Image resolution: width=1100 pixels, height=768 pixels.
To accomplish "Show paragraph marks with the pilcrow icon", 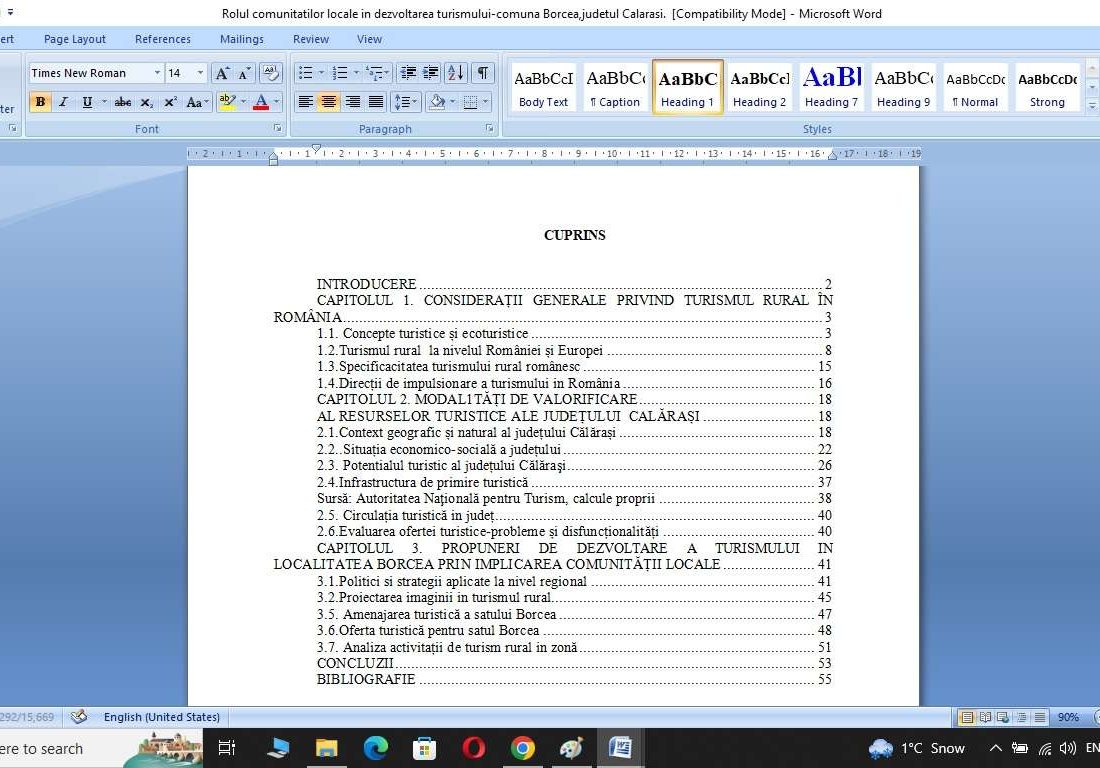I will point(483,73).
